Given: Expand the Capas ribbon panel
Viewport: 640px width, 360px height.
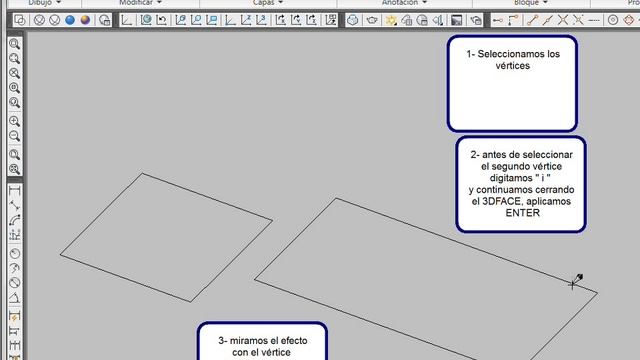Looking at the screenshot, I should point(268,2).
